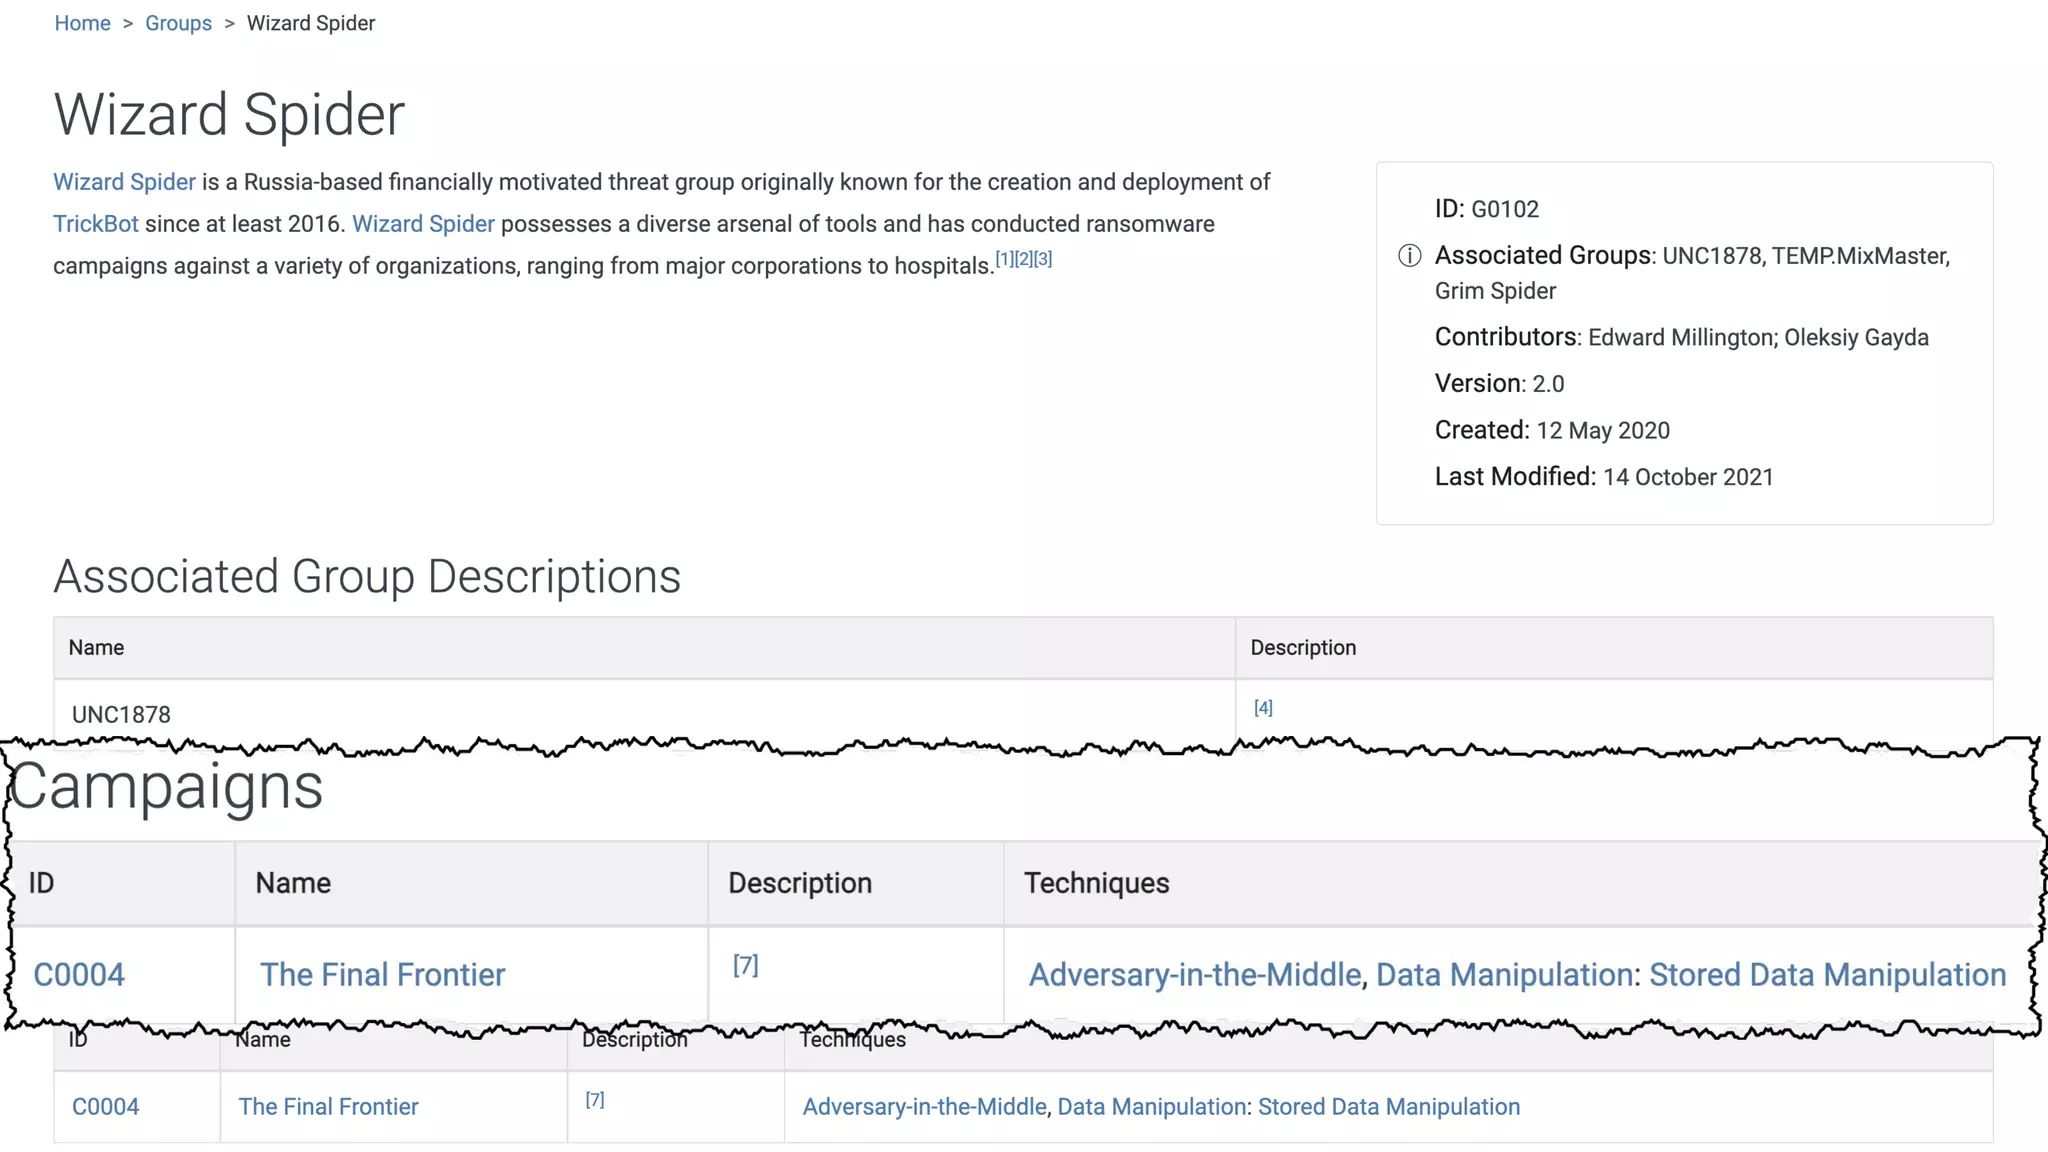The width and height of the screenshot is (2048, 1152).
Task: Open citation reference [3]
Action: pos(1043,259)
